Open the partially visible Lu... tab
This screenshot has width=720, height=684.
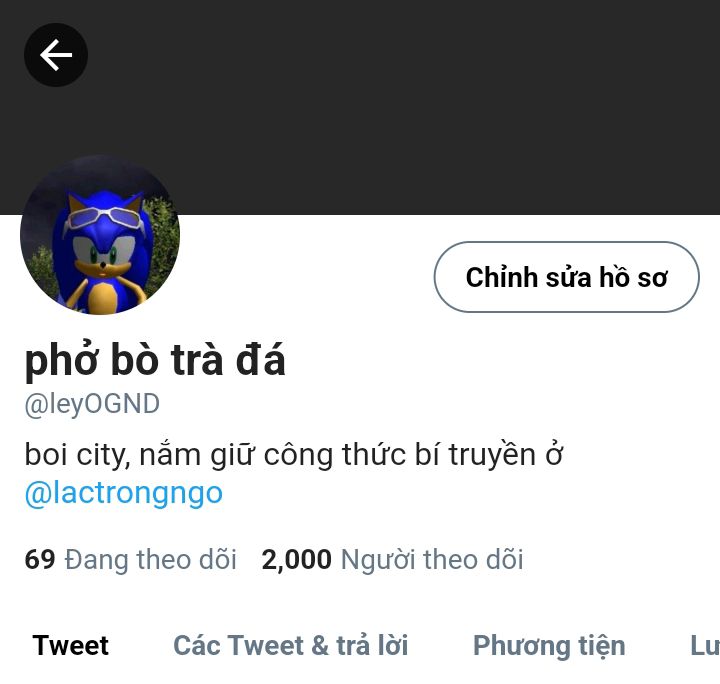[x=705, y=645]
